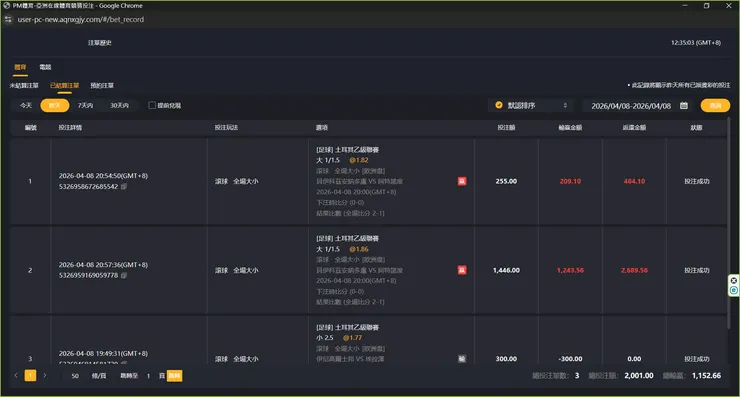Click win amount 1,243.56
Viewport: 740px width, 397px height.
[x=570, y=270]
